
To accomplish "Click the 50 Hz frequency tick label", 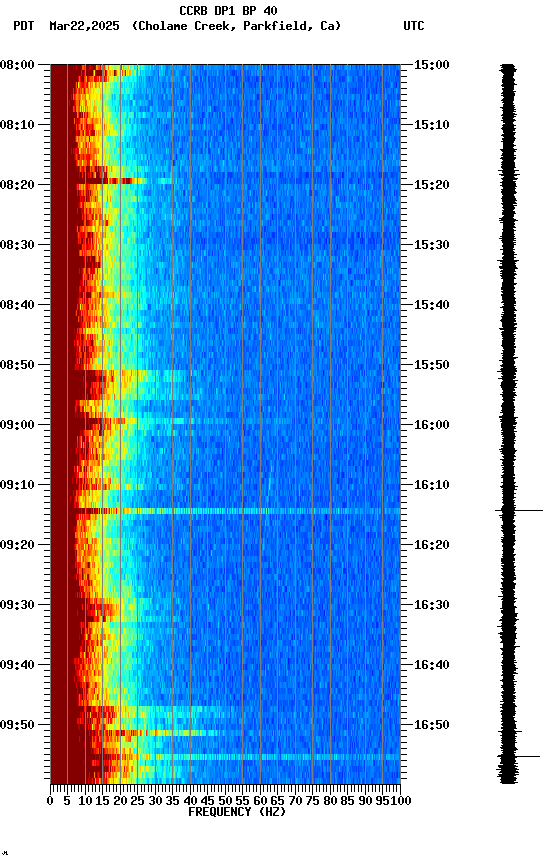I will pos(225,801).
